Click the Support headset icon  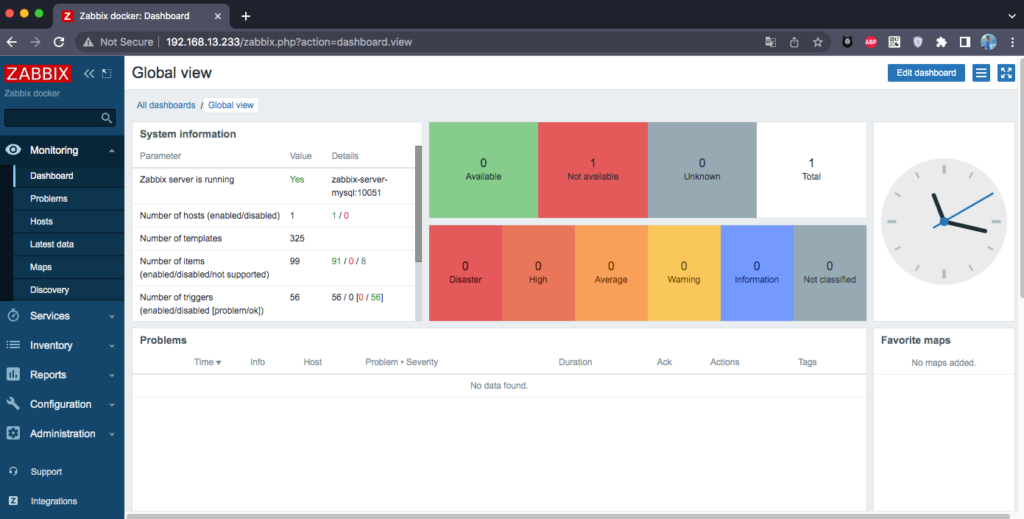pos(14,471)
